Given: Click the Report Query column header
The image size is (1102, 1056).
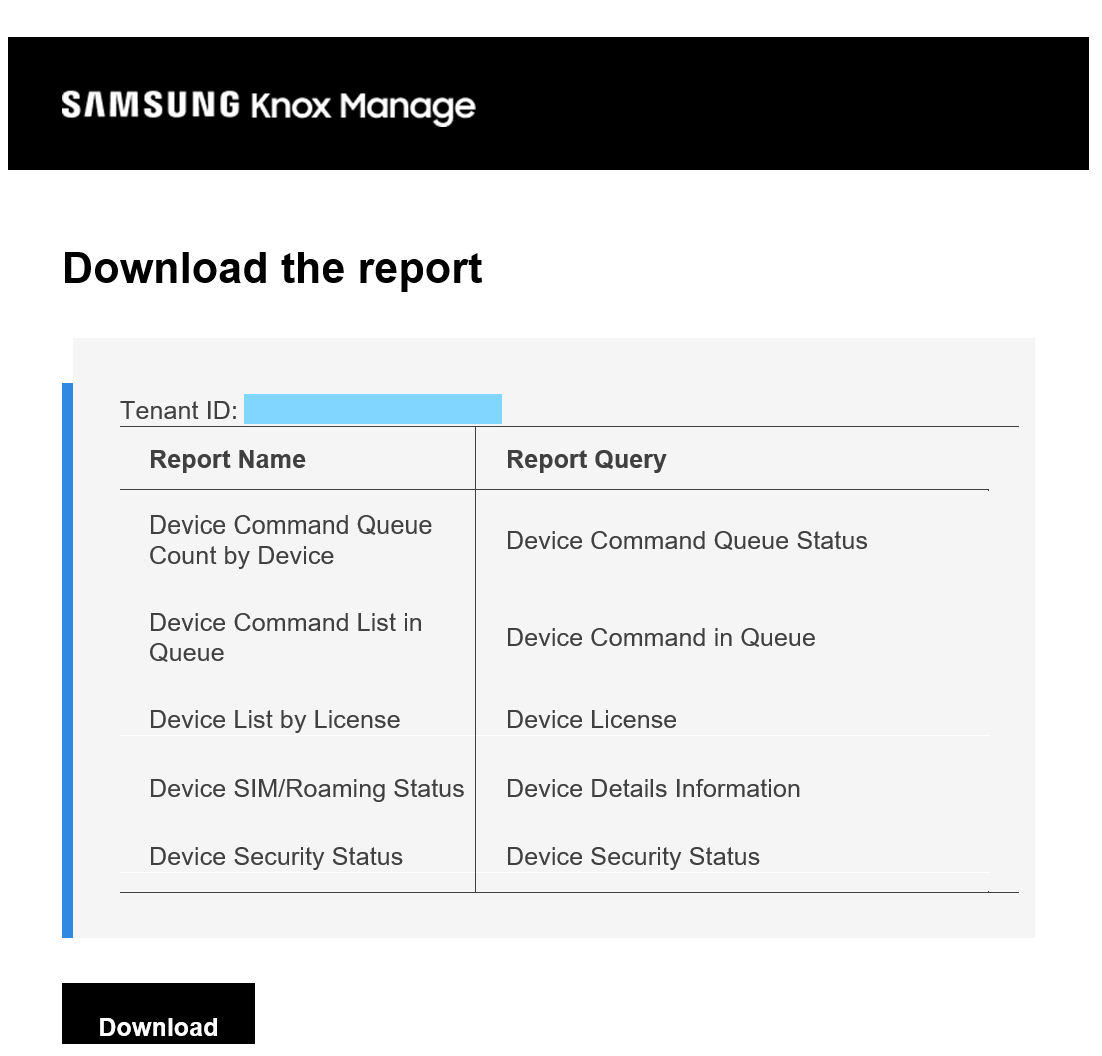Looking at the screenshot, I should (x=586, y=459).
